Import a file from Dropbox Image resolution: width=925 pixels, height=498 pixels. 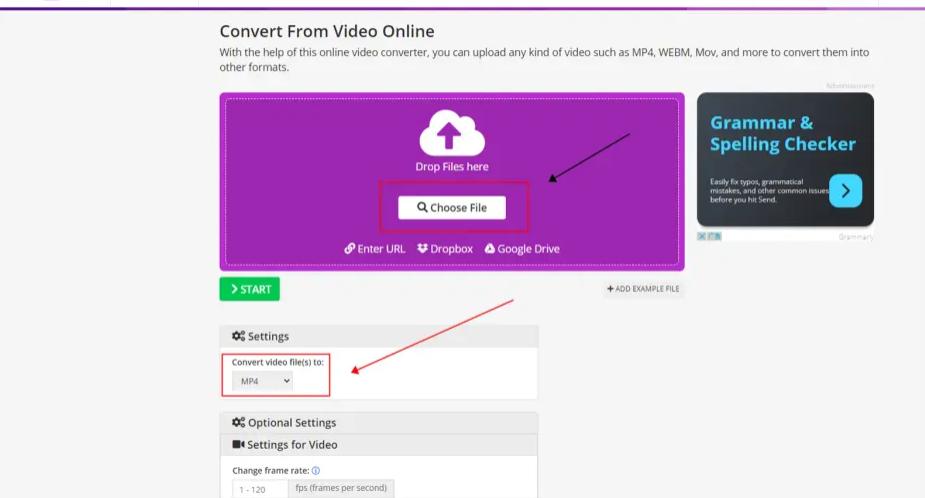(445, 249)
